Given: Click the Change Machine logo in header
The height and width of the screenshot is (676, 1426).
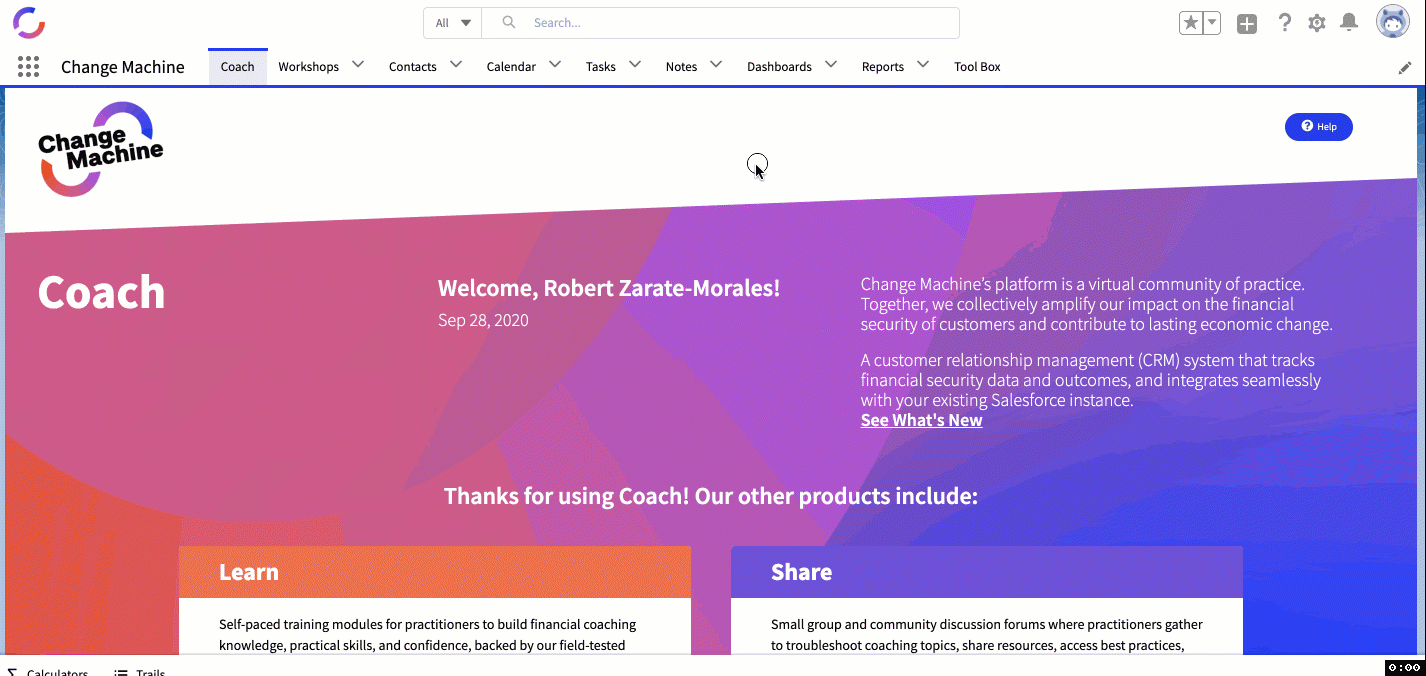Looking at the screenshot, I should click(29, 22).
